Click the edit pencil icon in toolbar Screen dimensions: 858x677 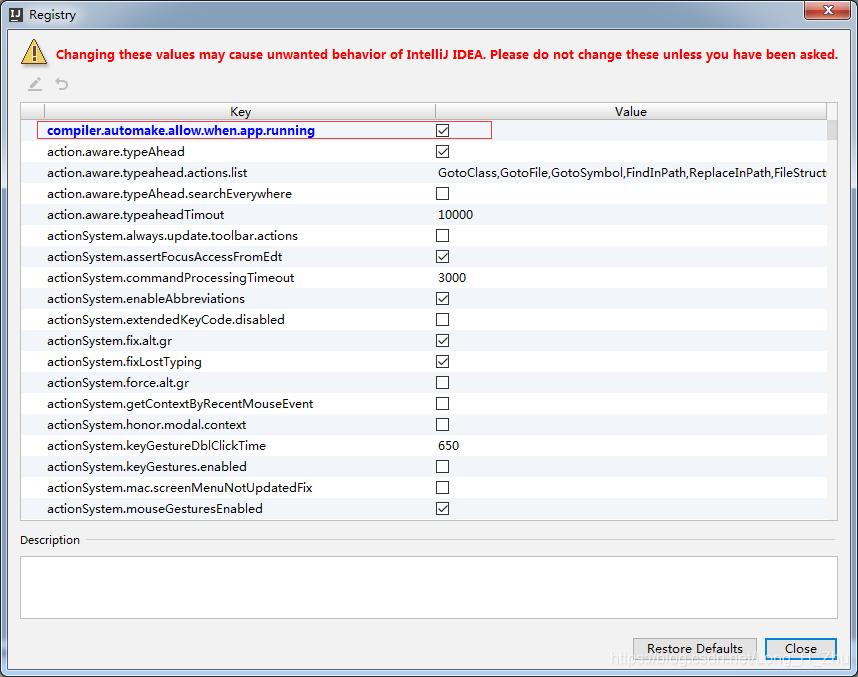(35, 84)
